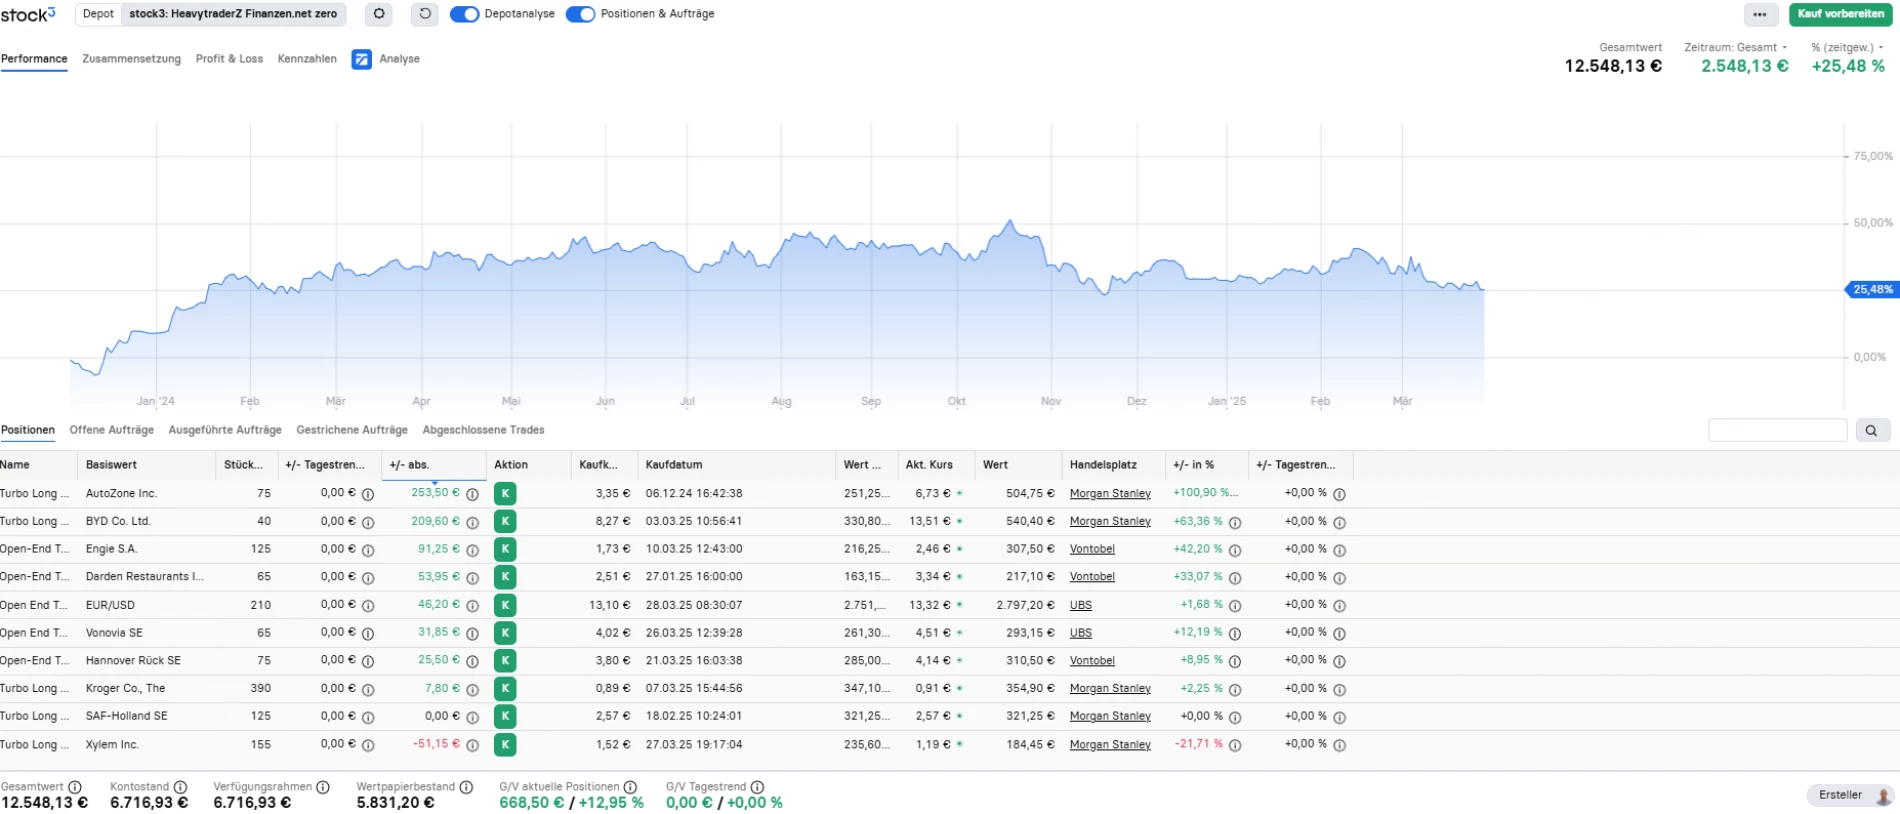The image size is (1900, 814).
Task: Open the three-dots more options menu
Action: (1760, 14)
